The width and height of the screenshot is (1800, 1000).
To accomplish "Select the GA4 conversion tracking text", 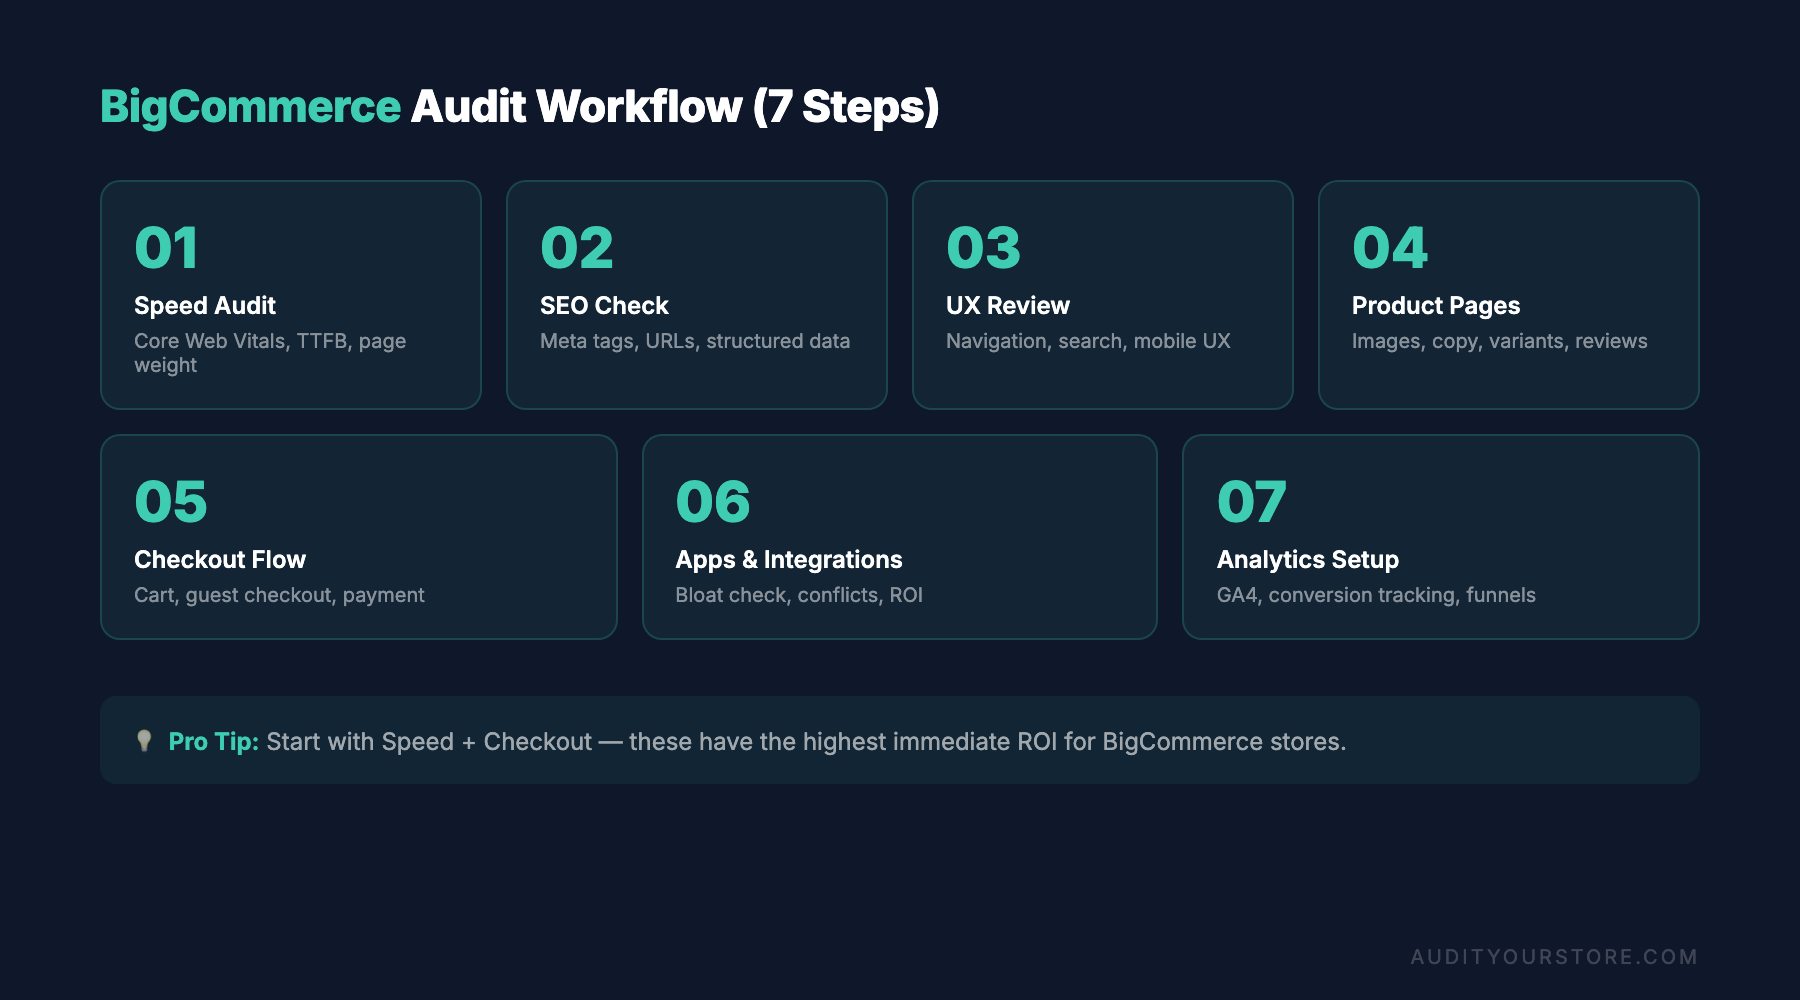I will pyautogui.click(x=1376, y=594).
